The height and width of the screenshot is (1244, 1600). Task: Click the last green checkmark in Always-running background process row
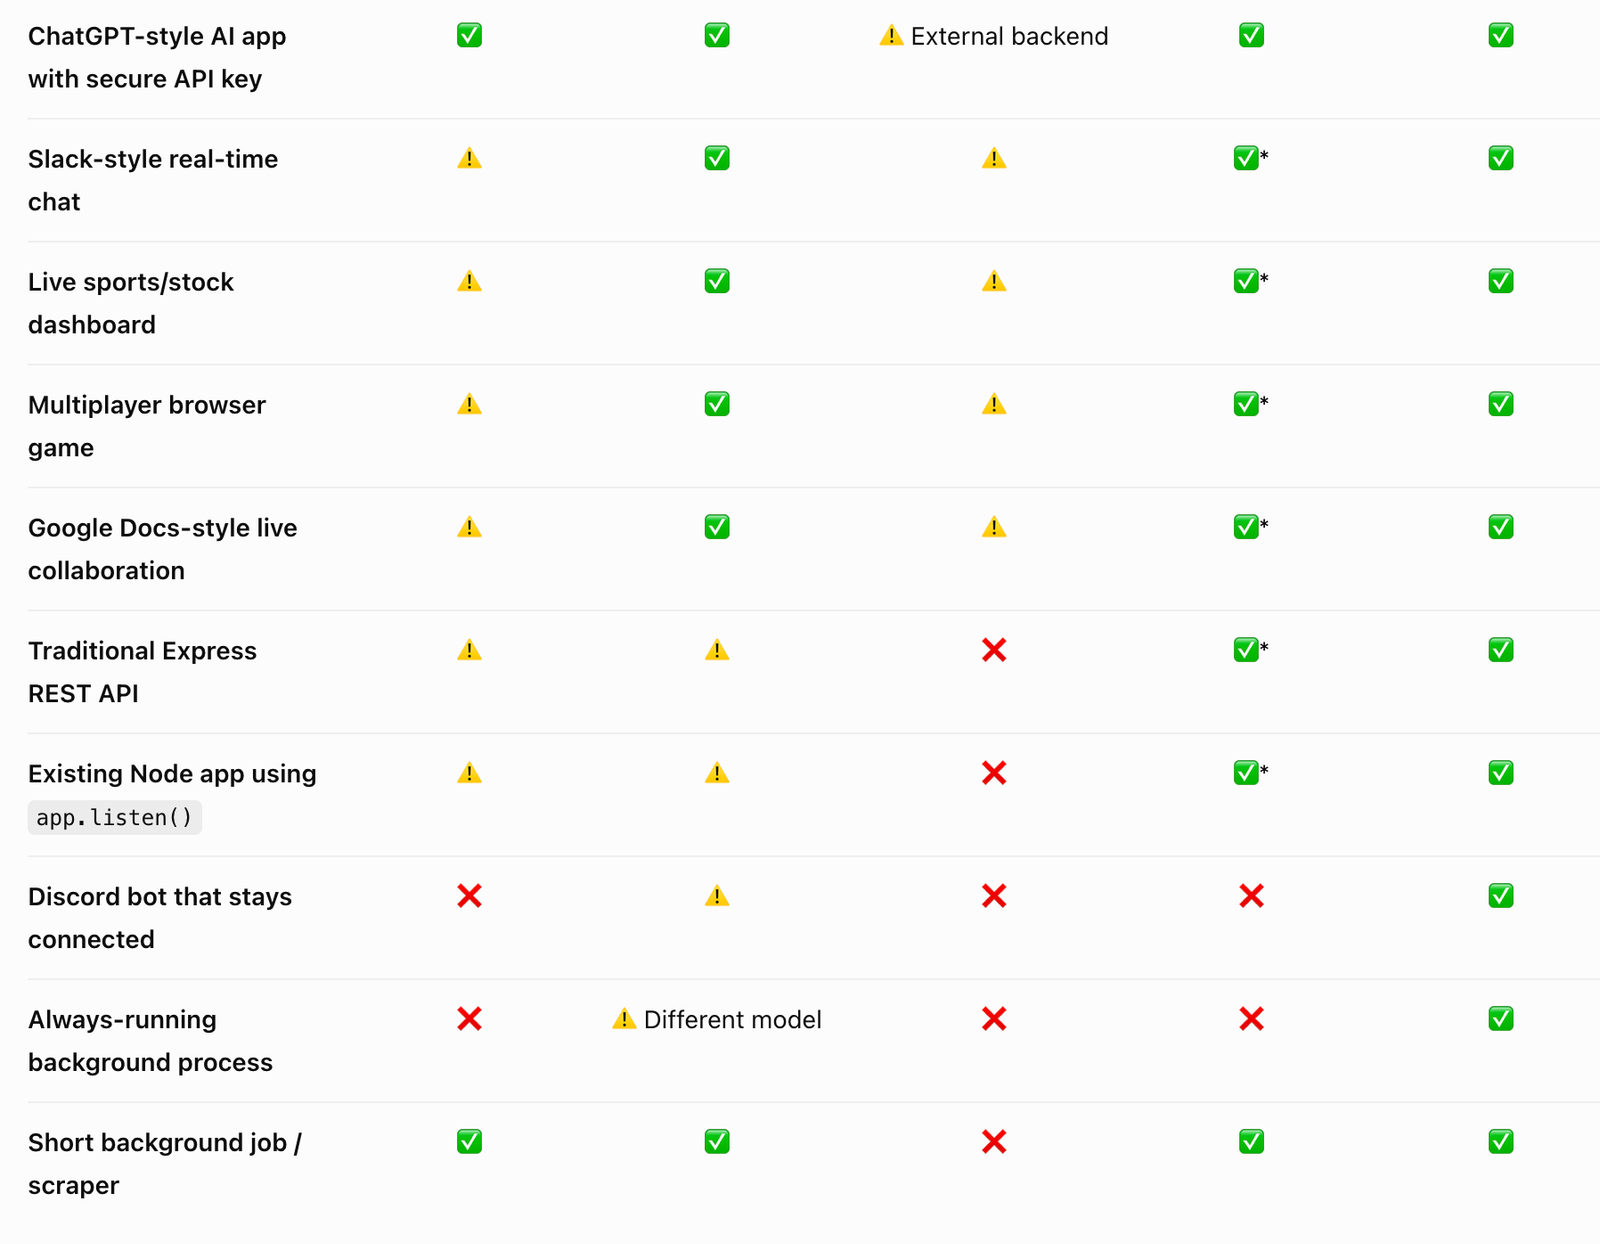1501,1019
